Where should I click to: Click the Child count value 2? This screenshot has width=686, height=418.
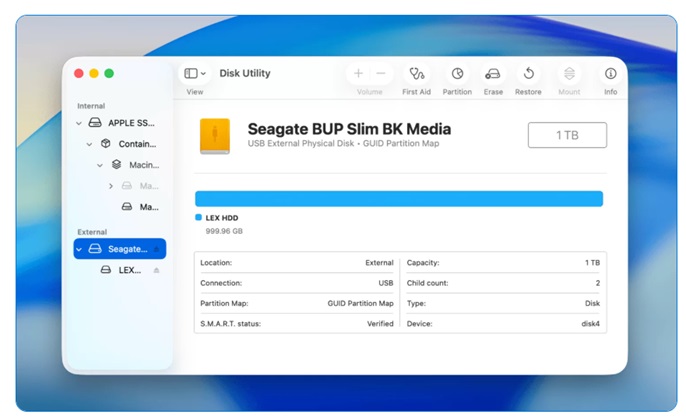(x=598, y=283)
